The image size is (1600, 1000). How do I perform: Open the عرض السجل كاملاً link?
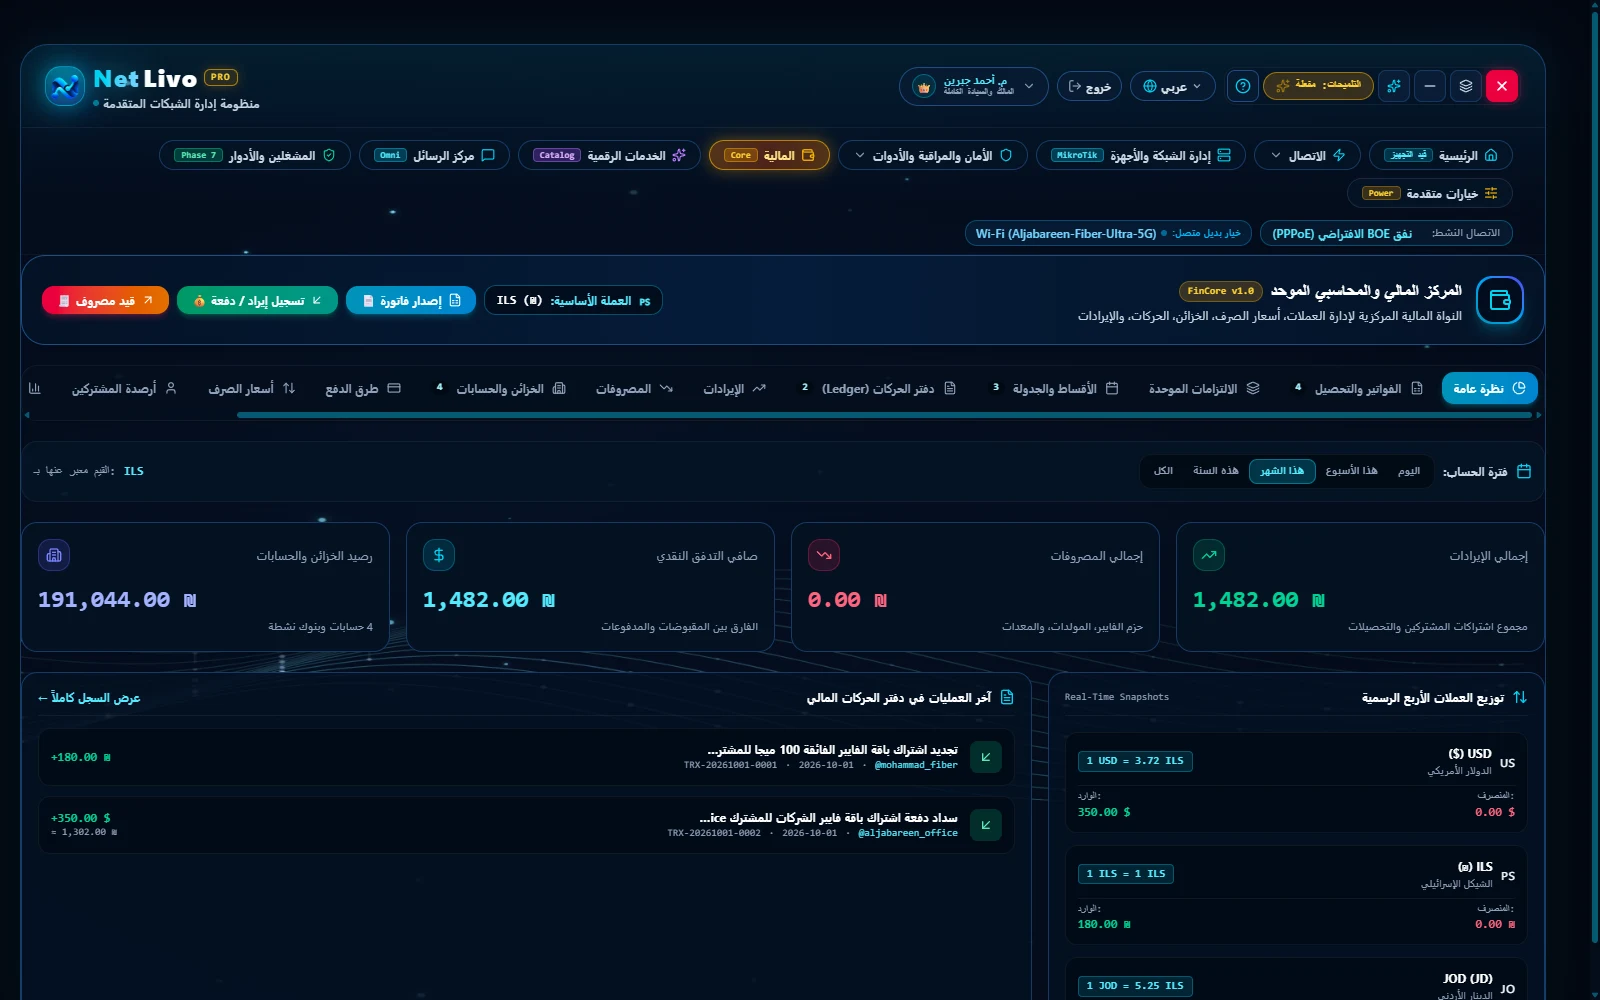pos(88,698)
